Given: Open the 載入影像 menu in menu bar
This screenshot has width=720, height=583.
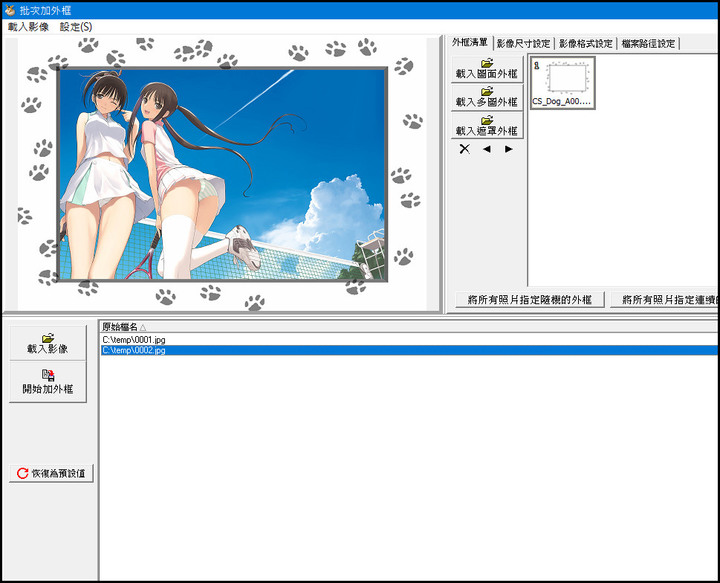Looking at the screenshot, I should click(28, 27).
